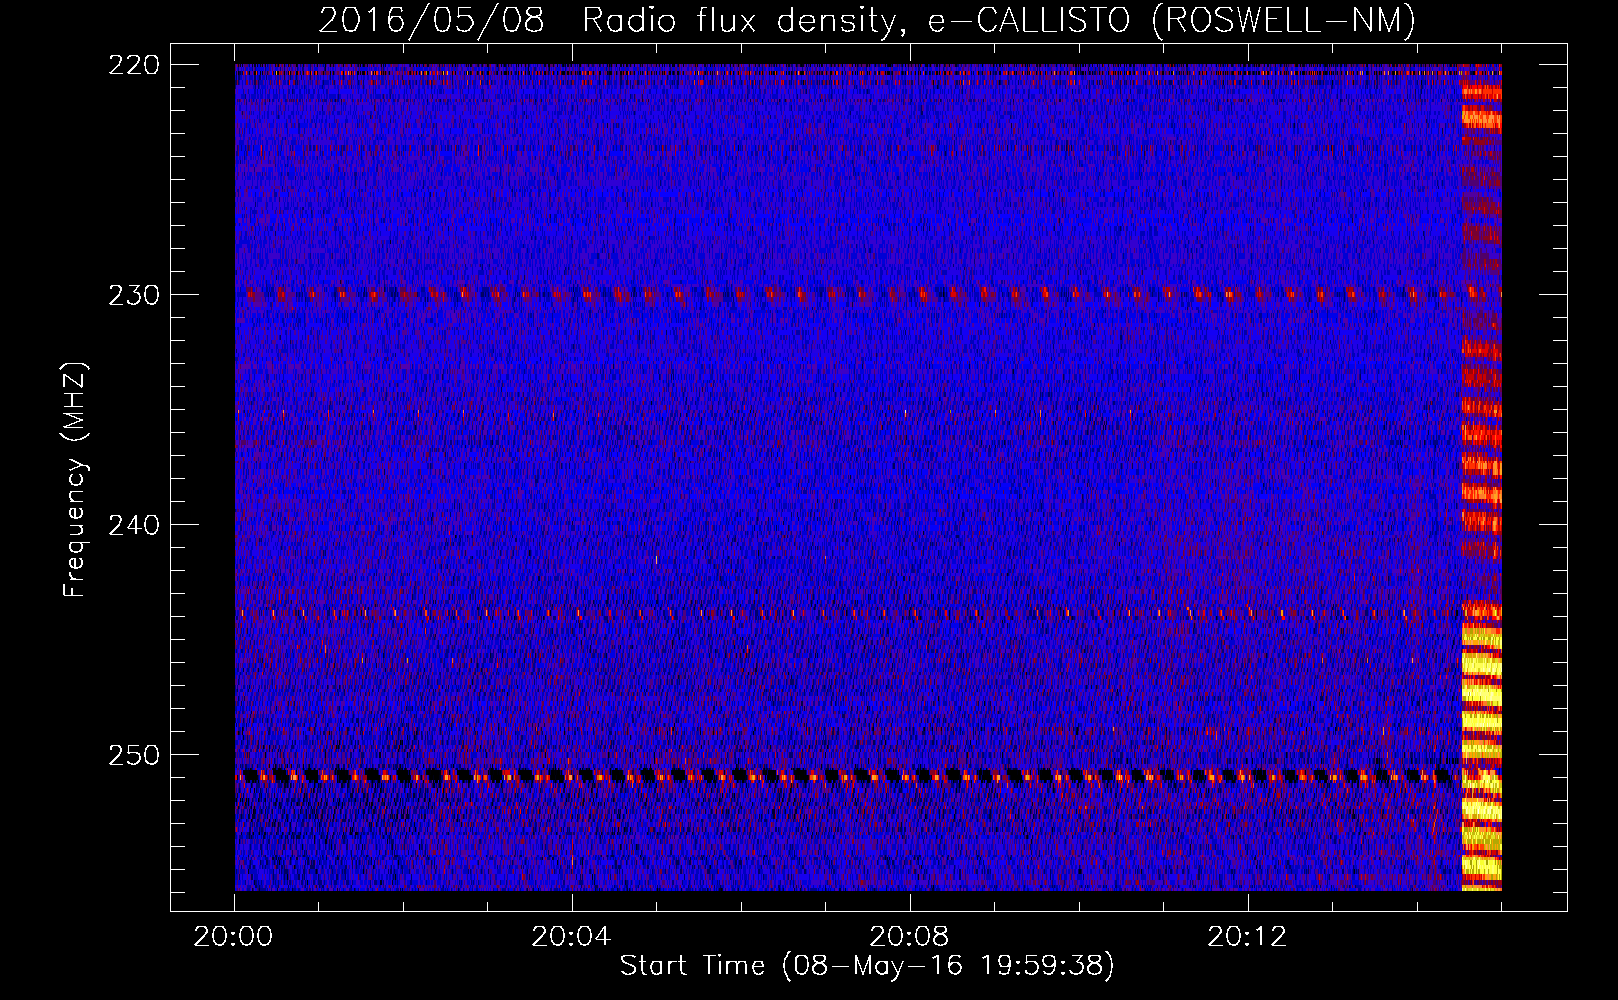1618x1000 pixels.
Task: Click the bright yellow burst near 250 MHz
Action: click(x=1481, y=756)
